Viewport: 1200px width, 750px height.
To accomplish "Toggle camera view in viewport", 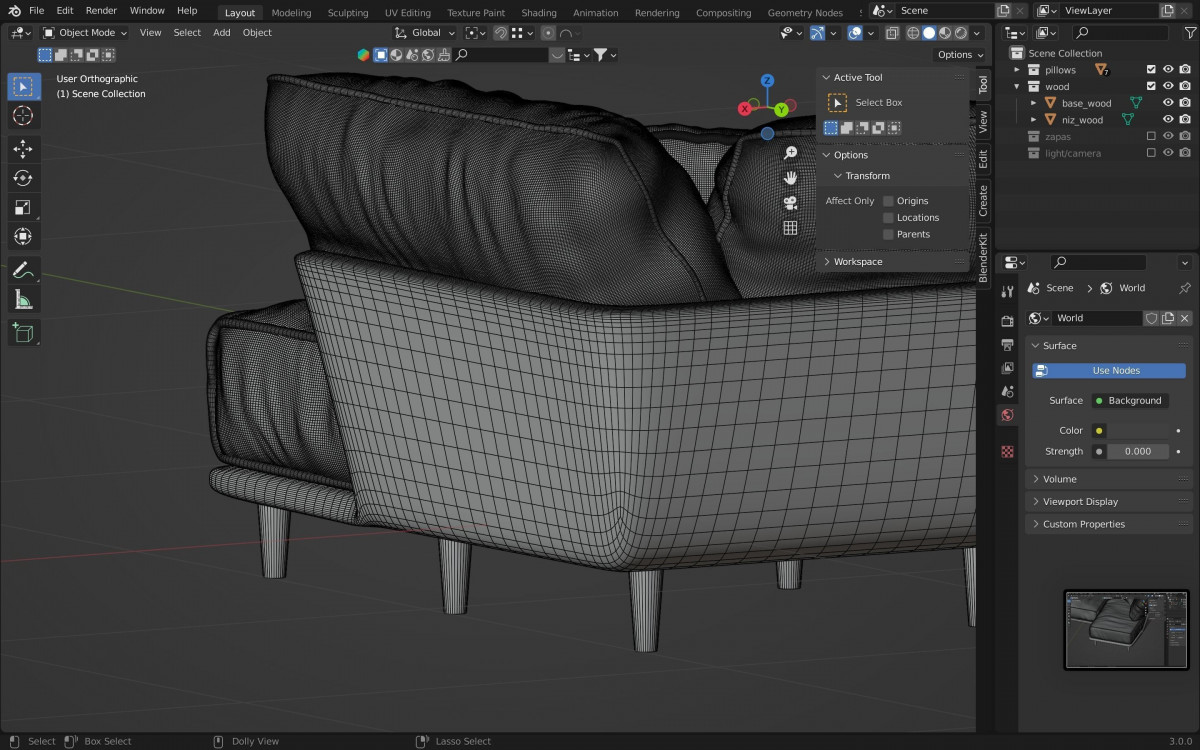I will click(x=790, y=203).
